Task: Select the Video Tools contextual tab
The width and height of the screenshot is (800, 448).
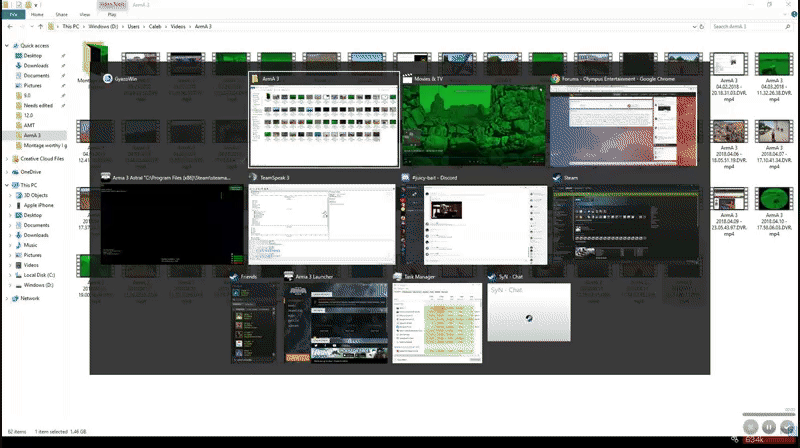Action: pyautogui.click(x=112, y=5)
